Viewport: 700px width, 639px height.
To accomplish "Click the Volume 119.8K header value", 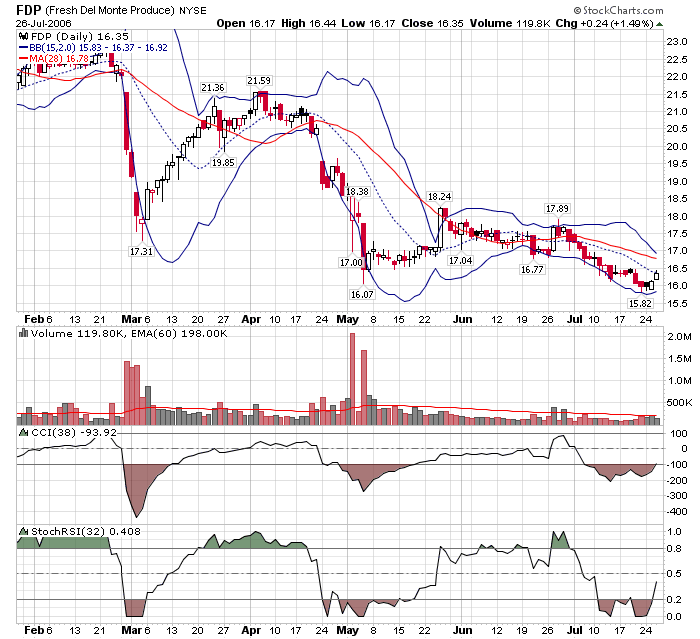I will pos(510,23).
